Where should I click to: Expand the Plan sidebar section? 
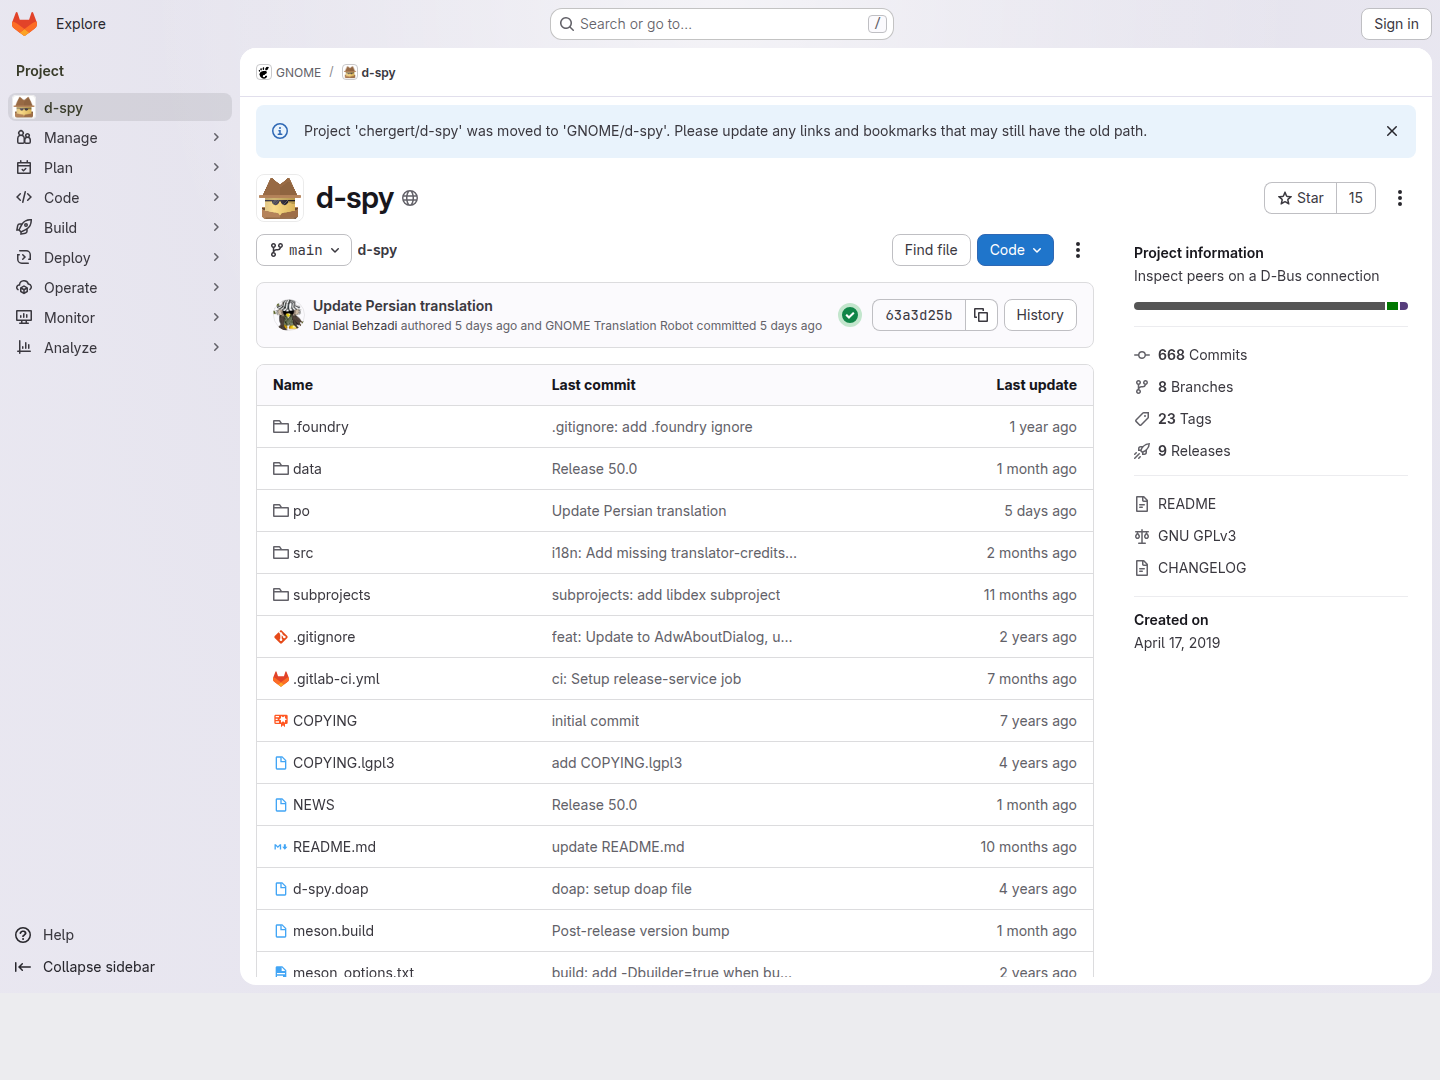[x=120, y=167]
